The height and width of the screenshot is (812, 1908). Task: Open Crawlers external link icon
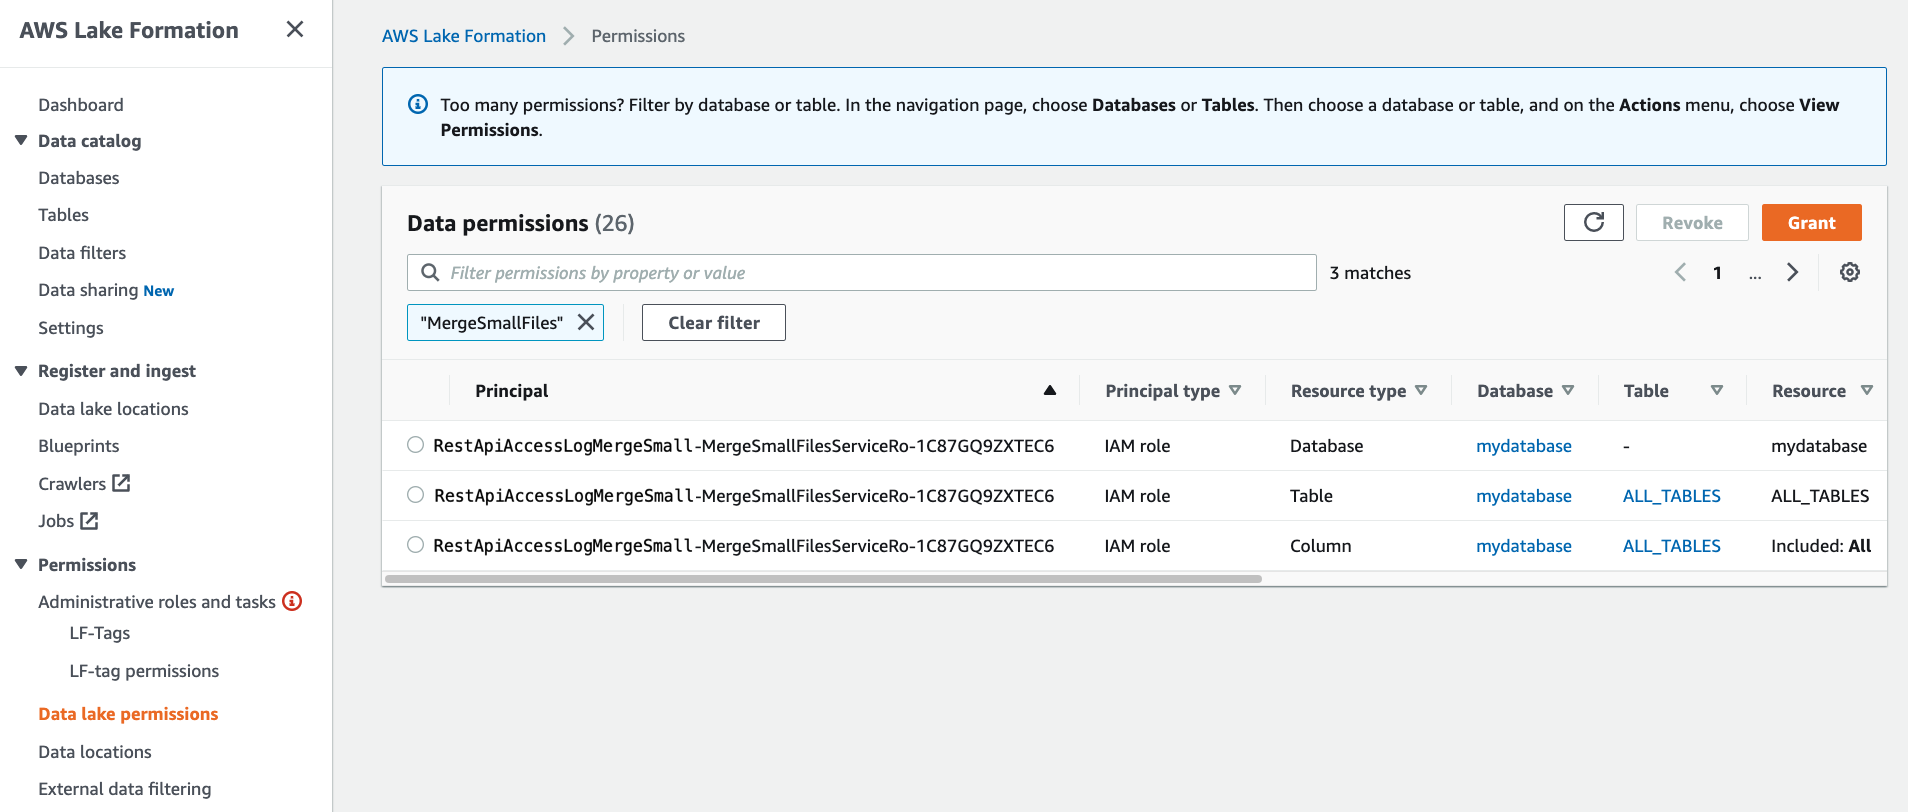click(121, 483)
